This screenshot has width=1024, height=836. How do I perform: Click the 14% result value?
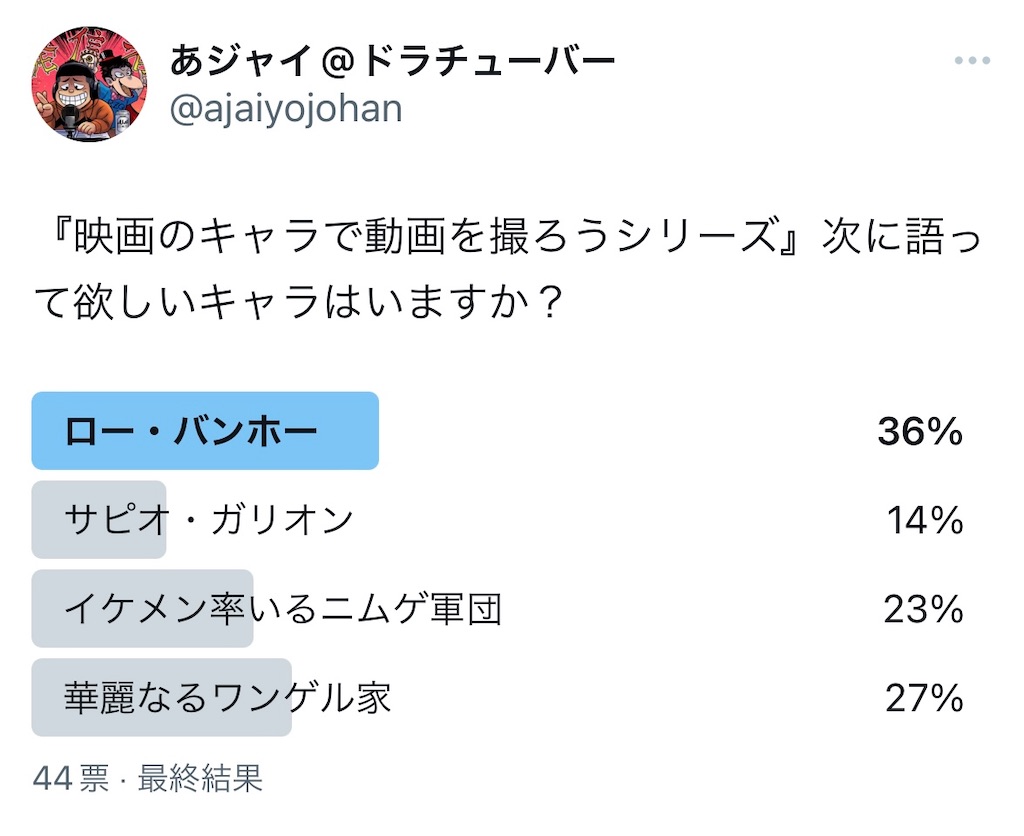pos(925,520)
